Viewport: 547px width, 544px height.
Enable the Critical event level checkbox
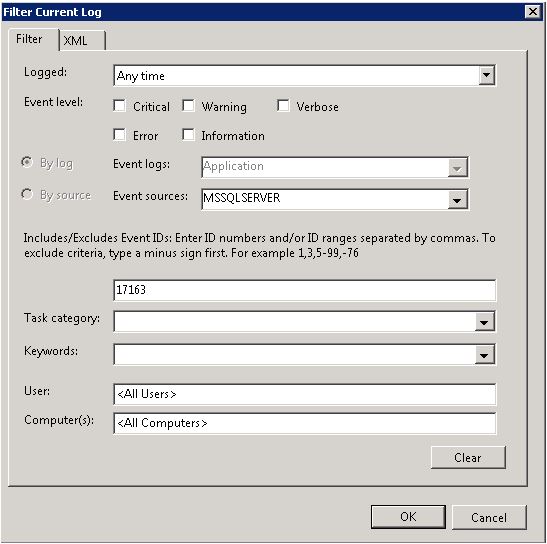(119, 106)
